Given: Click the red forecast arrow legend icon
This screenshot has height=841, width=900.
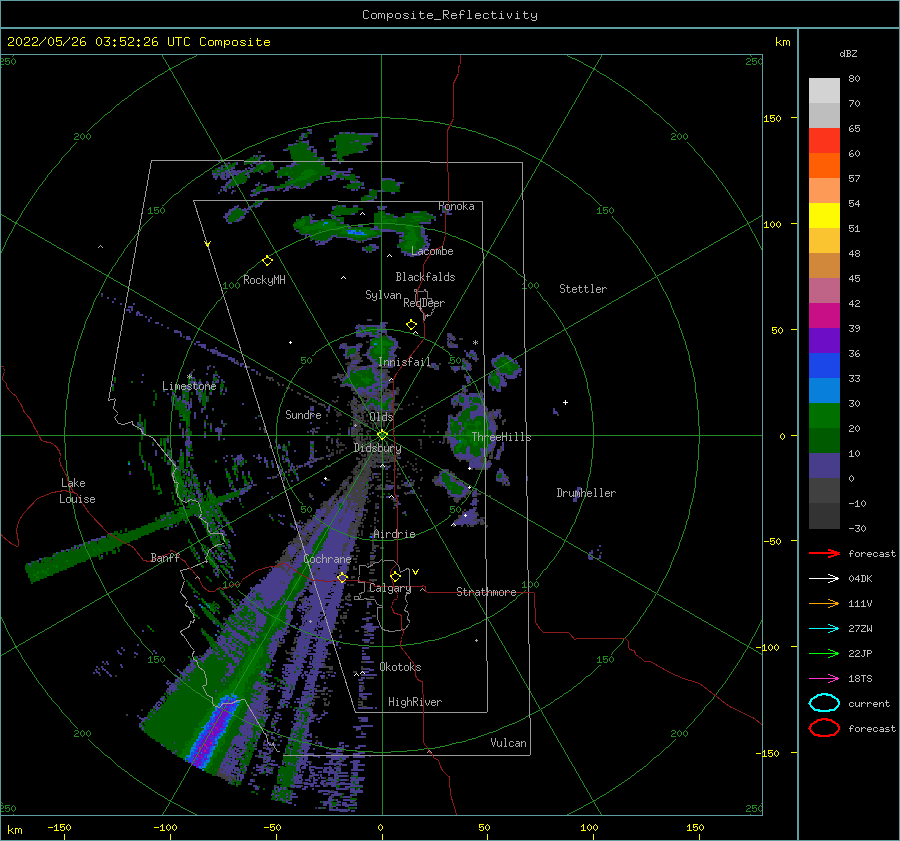Looking at the screenshot, I should click(x=824, y=553).
